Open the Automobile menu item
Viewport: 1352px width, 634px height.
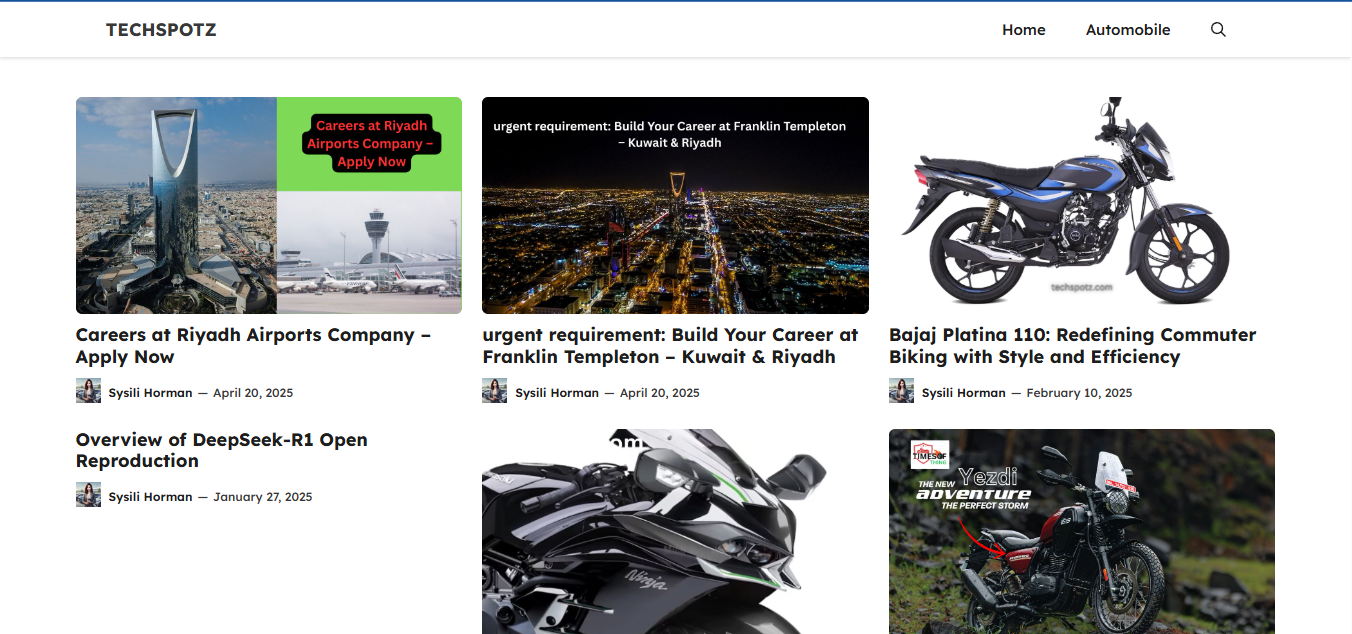(x=1128, y=30)
